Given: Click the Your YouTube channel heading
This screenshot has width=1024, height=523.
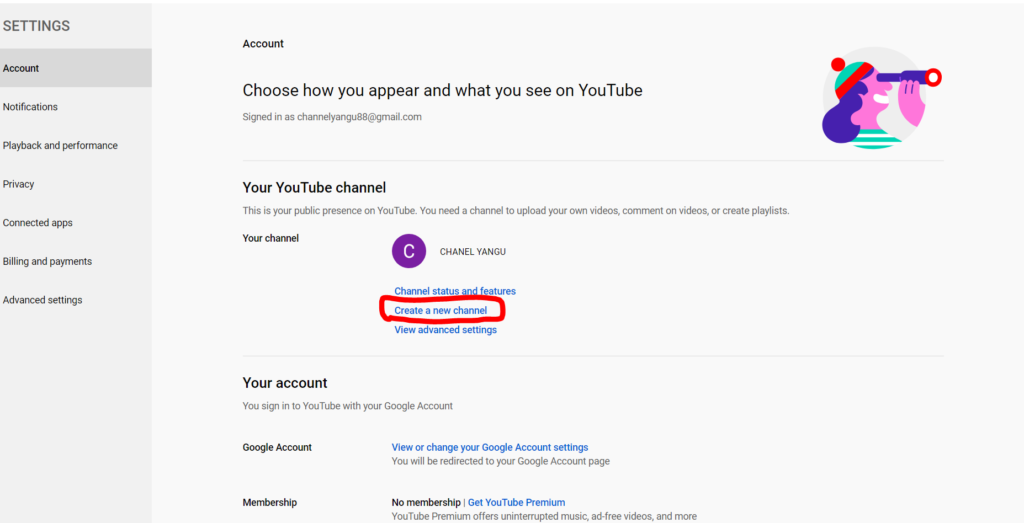Looking at the screenshot, I should pyautogui.click(x=314, y=187).
